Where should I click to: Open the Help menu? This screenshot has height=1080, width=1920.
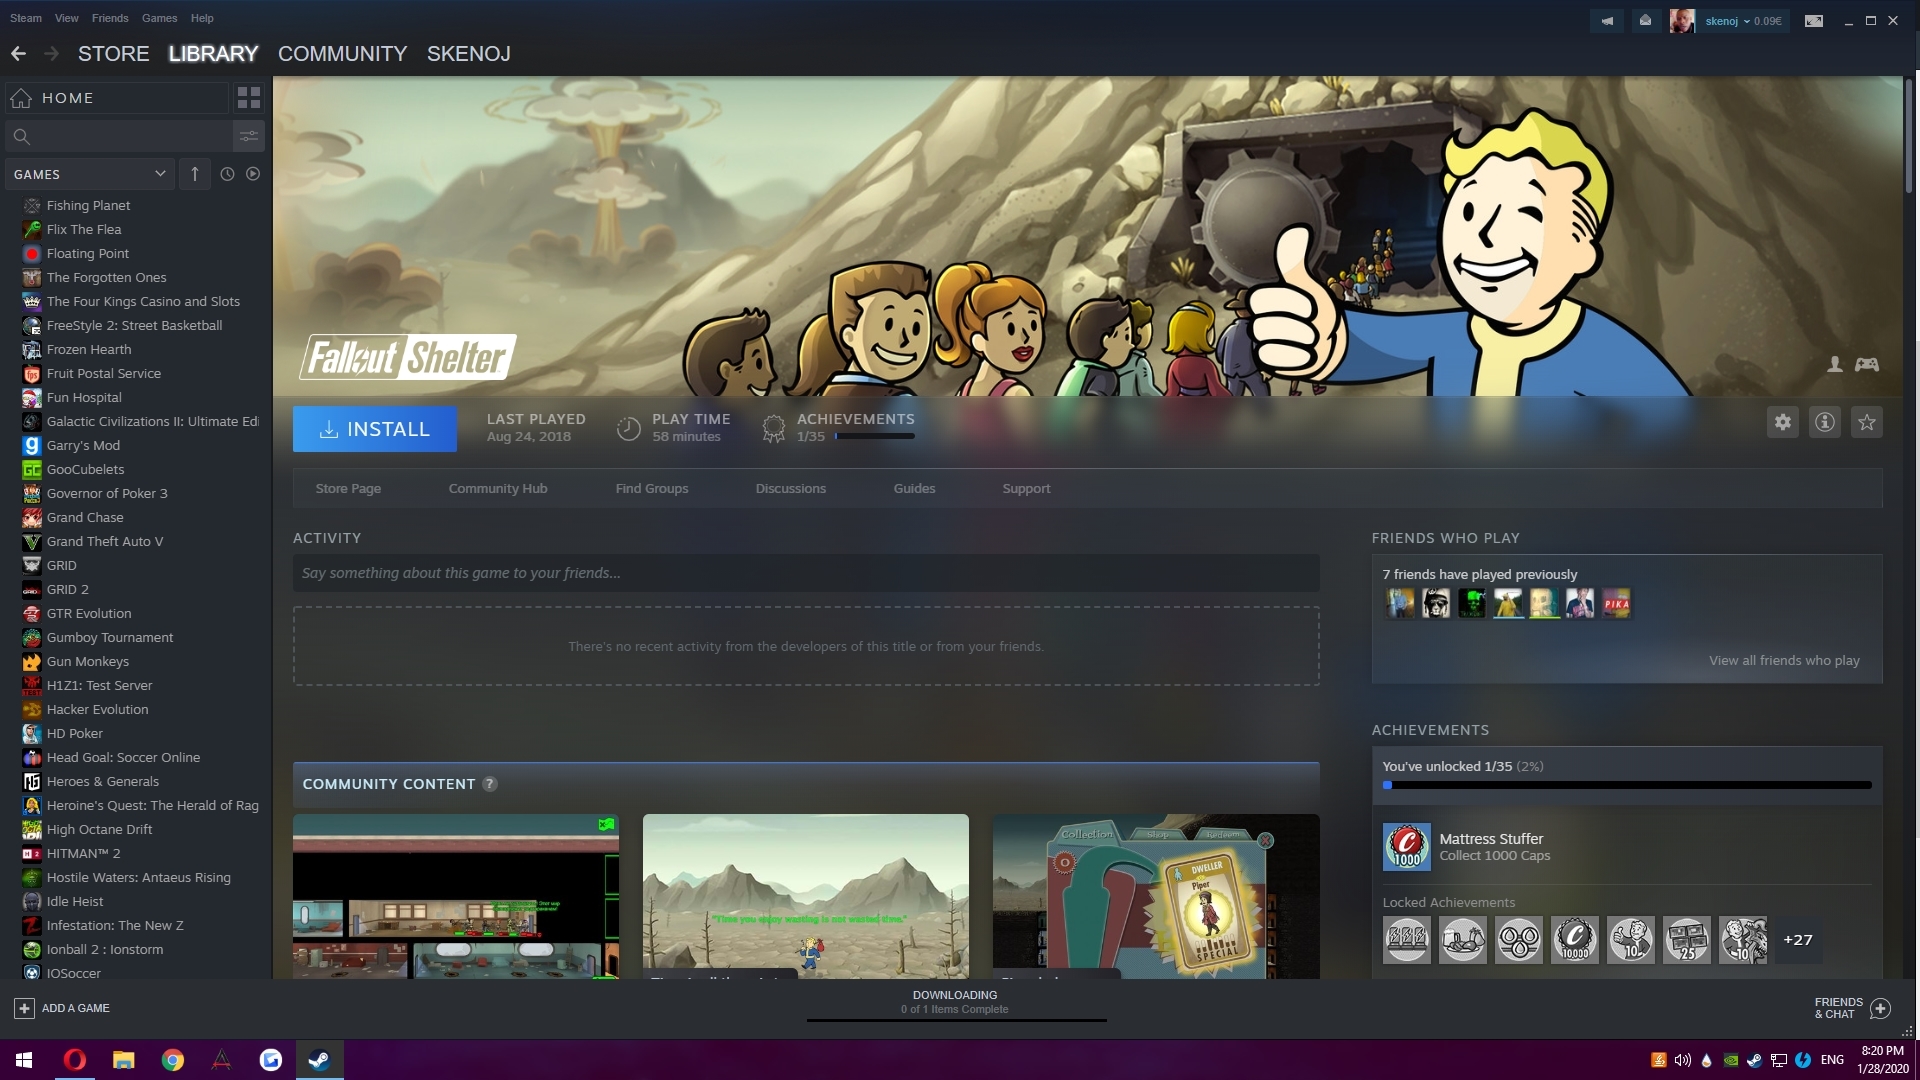coord(202,18)
